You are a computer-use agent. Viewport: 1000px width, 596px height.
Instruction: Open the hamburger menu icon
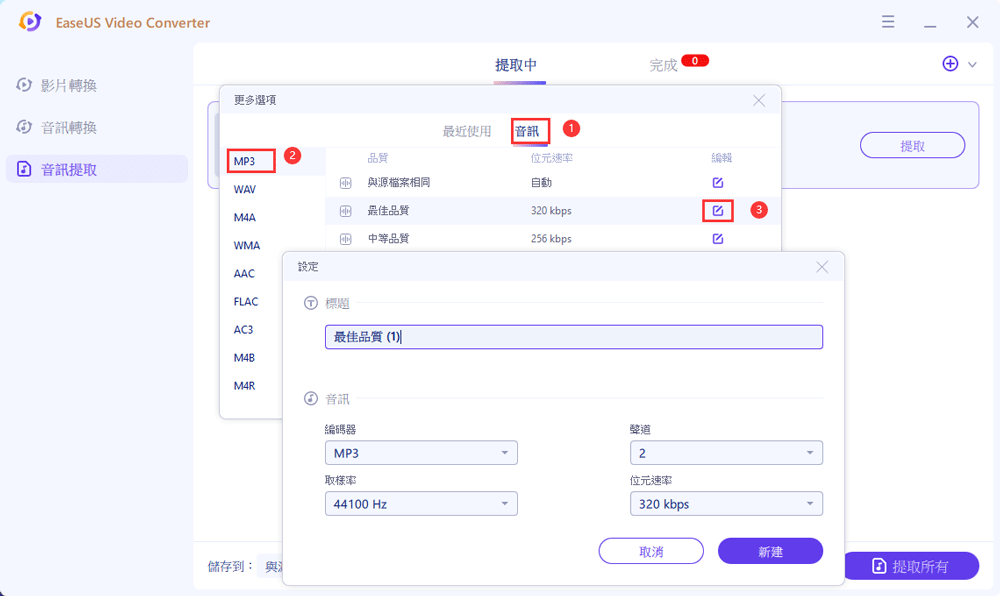tap(887, 22)
